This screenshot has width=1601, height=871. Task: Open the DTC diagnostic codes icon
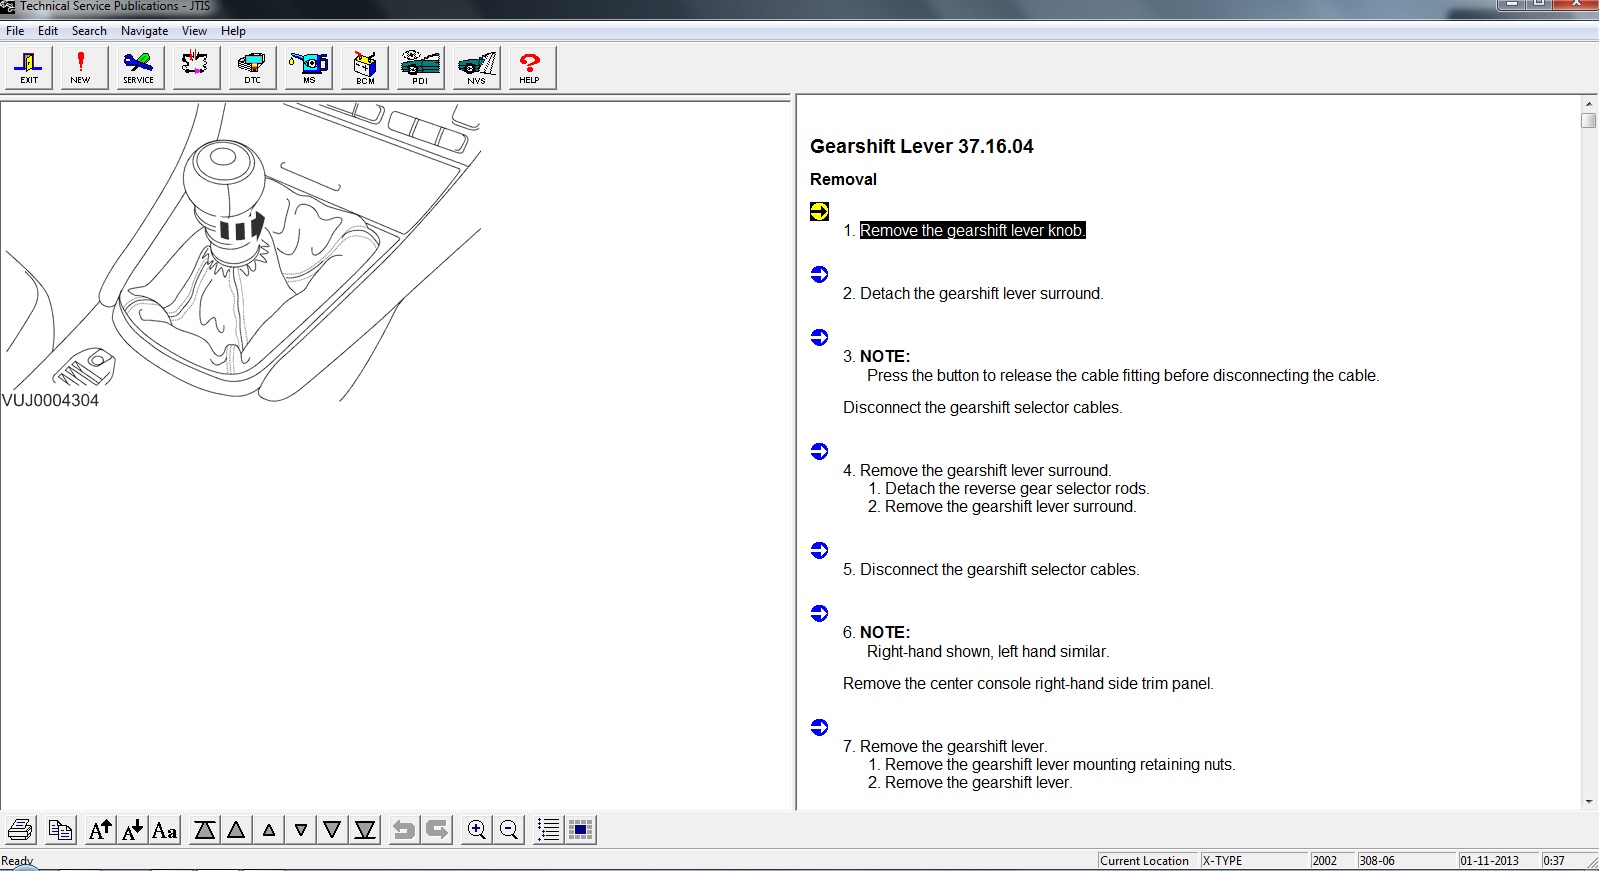coord(252,68)
